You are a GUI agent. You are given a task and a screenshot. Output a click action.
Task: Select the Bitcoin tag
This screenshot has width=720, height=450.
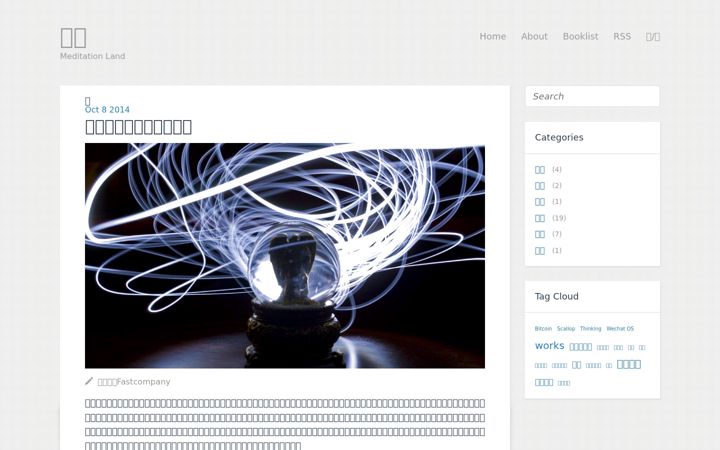[x=543, y=329]
